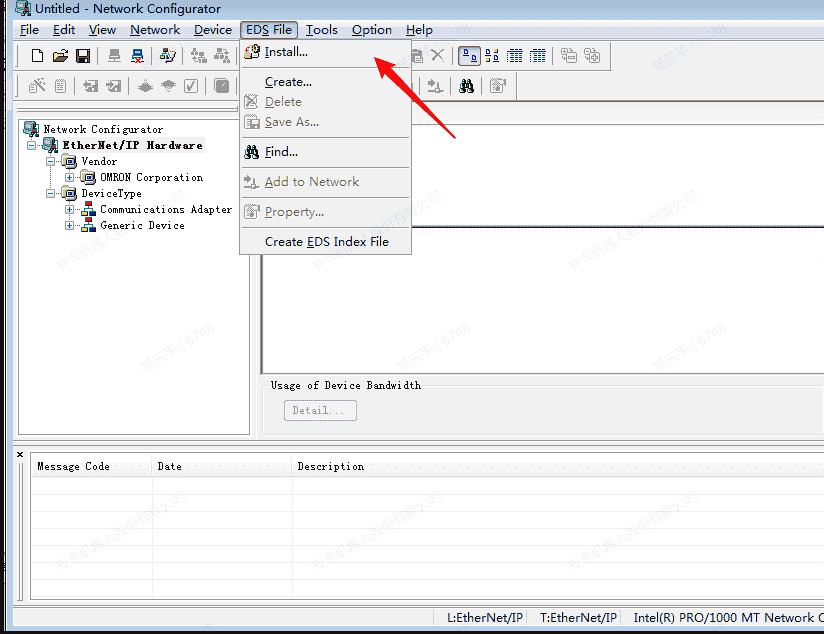Click the Detail... button under Device Bandwidth
The height and width of the screenshot is (634, 824).
point(320,410)
